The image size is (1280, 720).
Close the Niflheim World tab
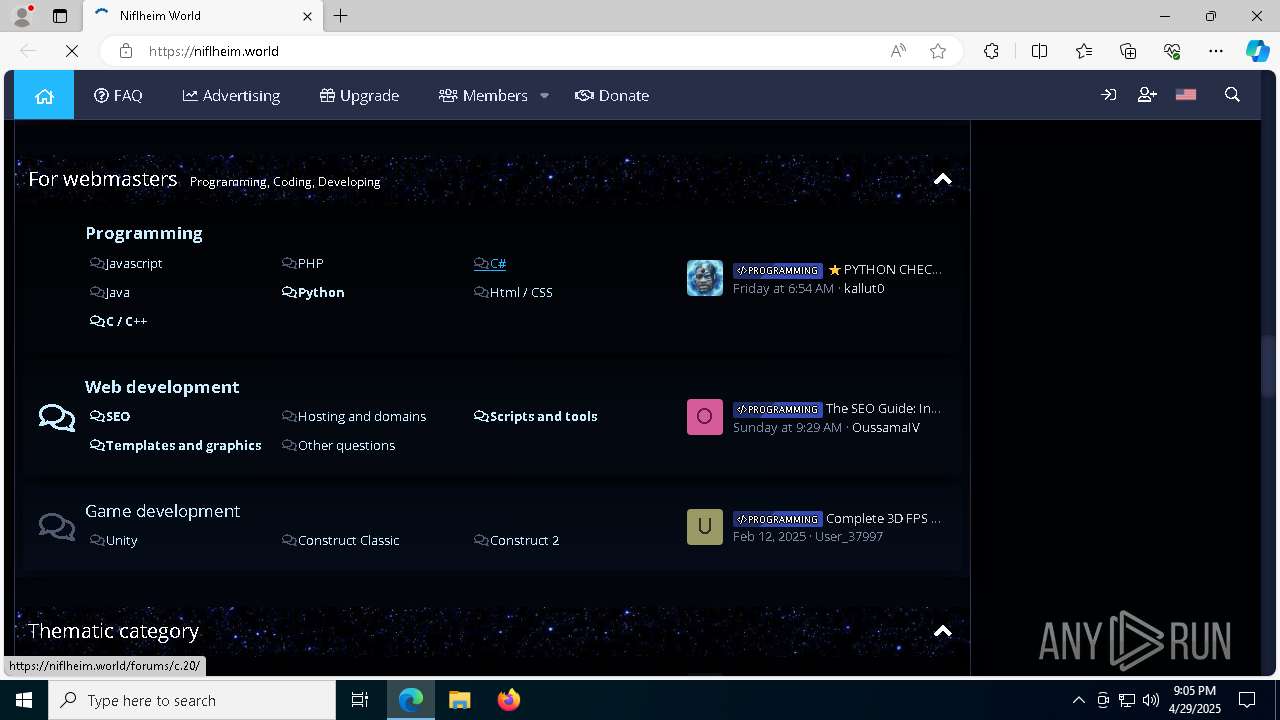click(308, 16)
